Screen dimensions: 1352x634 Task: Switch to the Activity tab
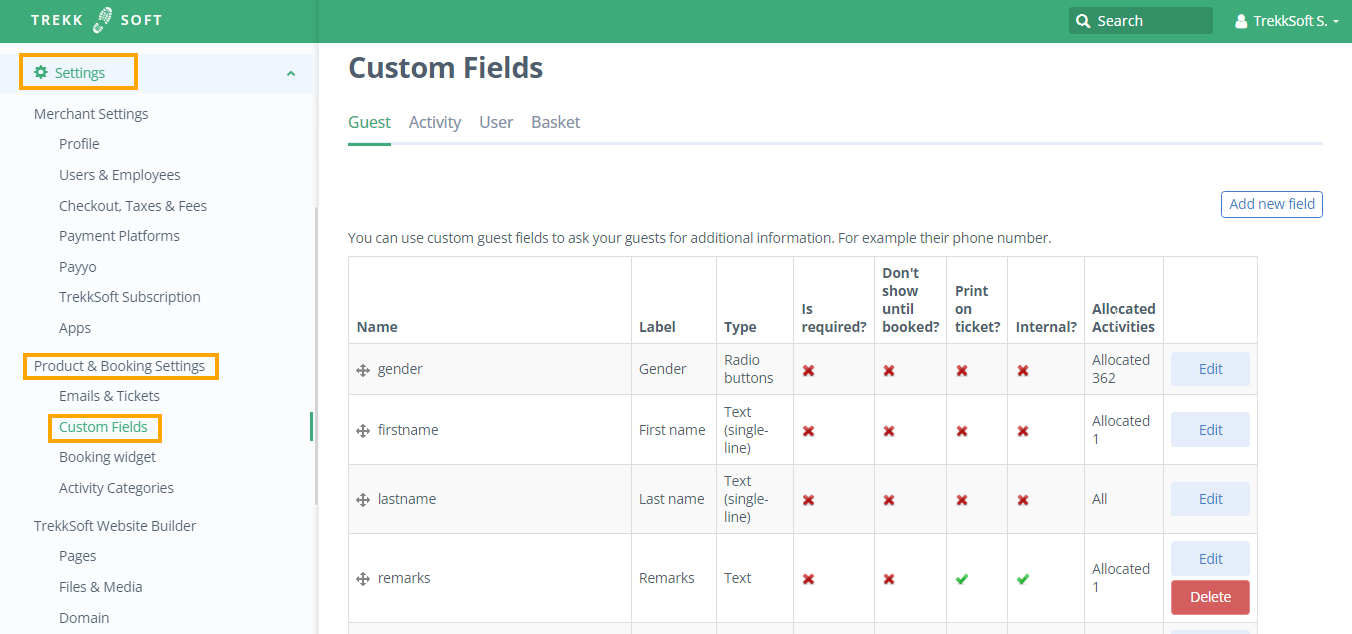click(x=435, y=122)
